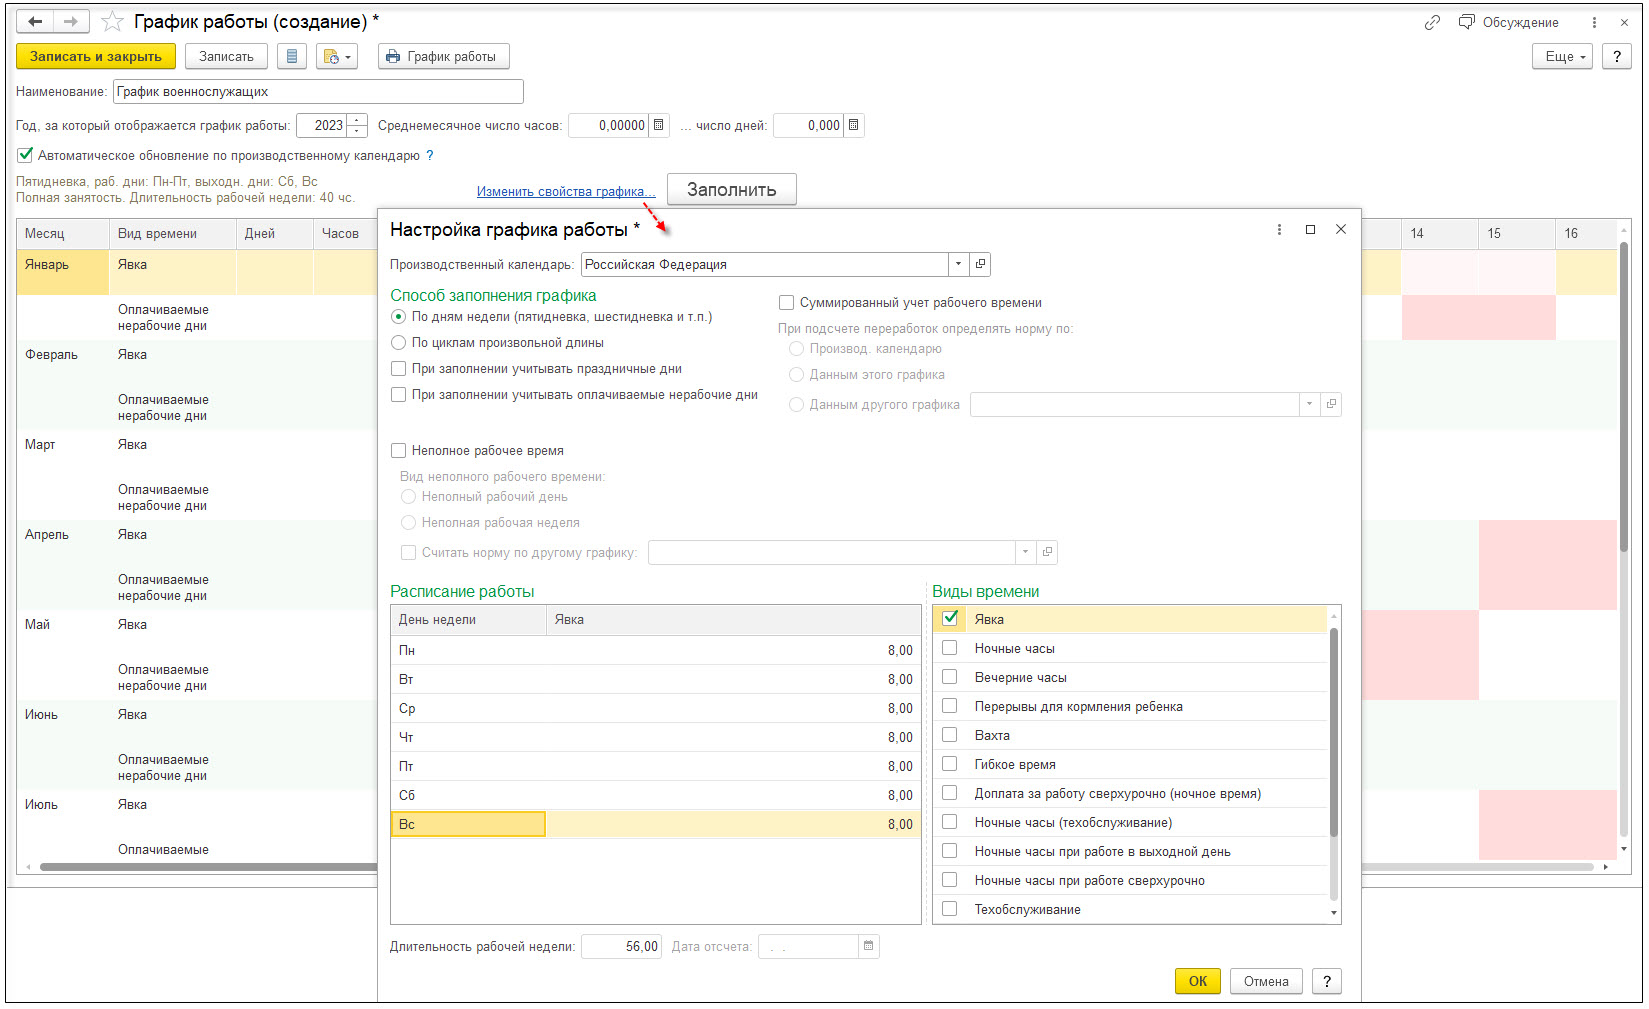This screenshot has height=1009, width=1649.
Task: Open Изменить свойства графика link
Action: point(566,192)
